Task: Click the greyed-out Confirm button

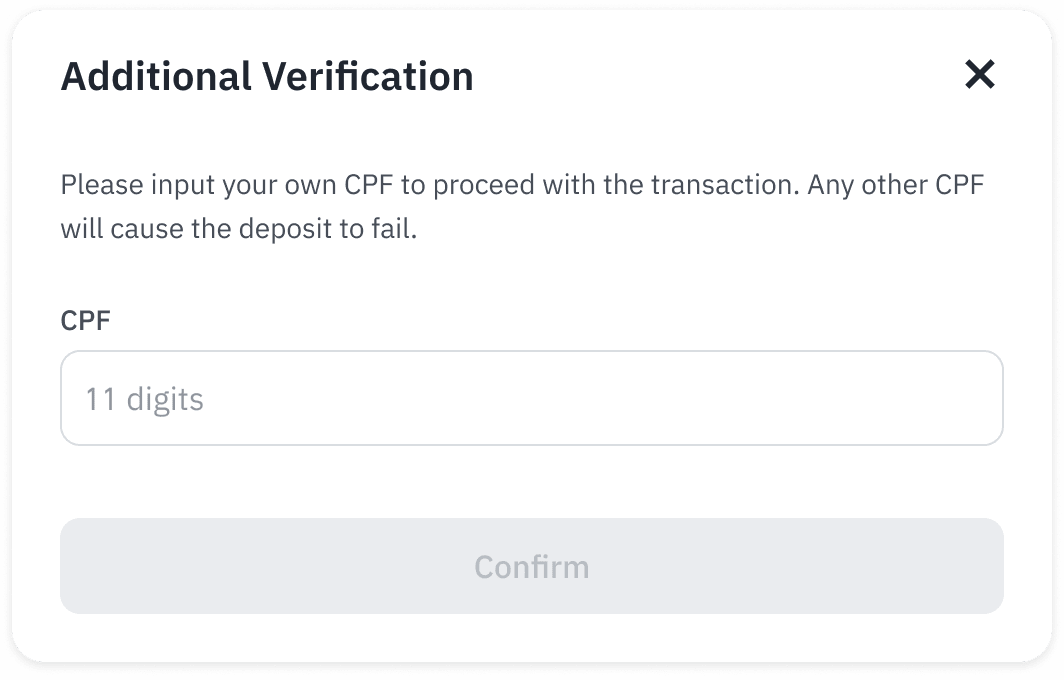Action: 531,566
